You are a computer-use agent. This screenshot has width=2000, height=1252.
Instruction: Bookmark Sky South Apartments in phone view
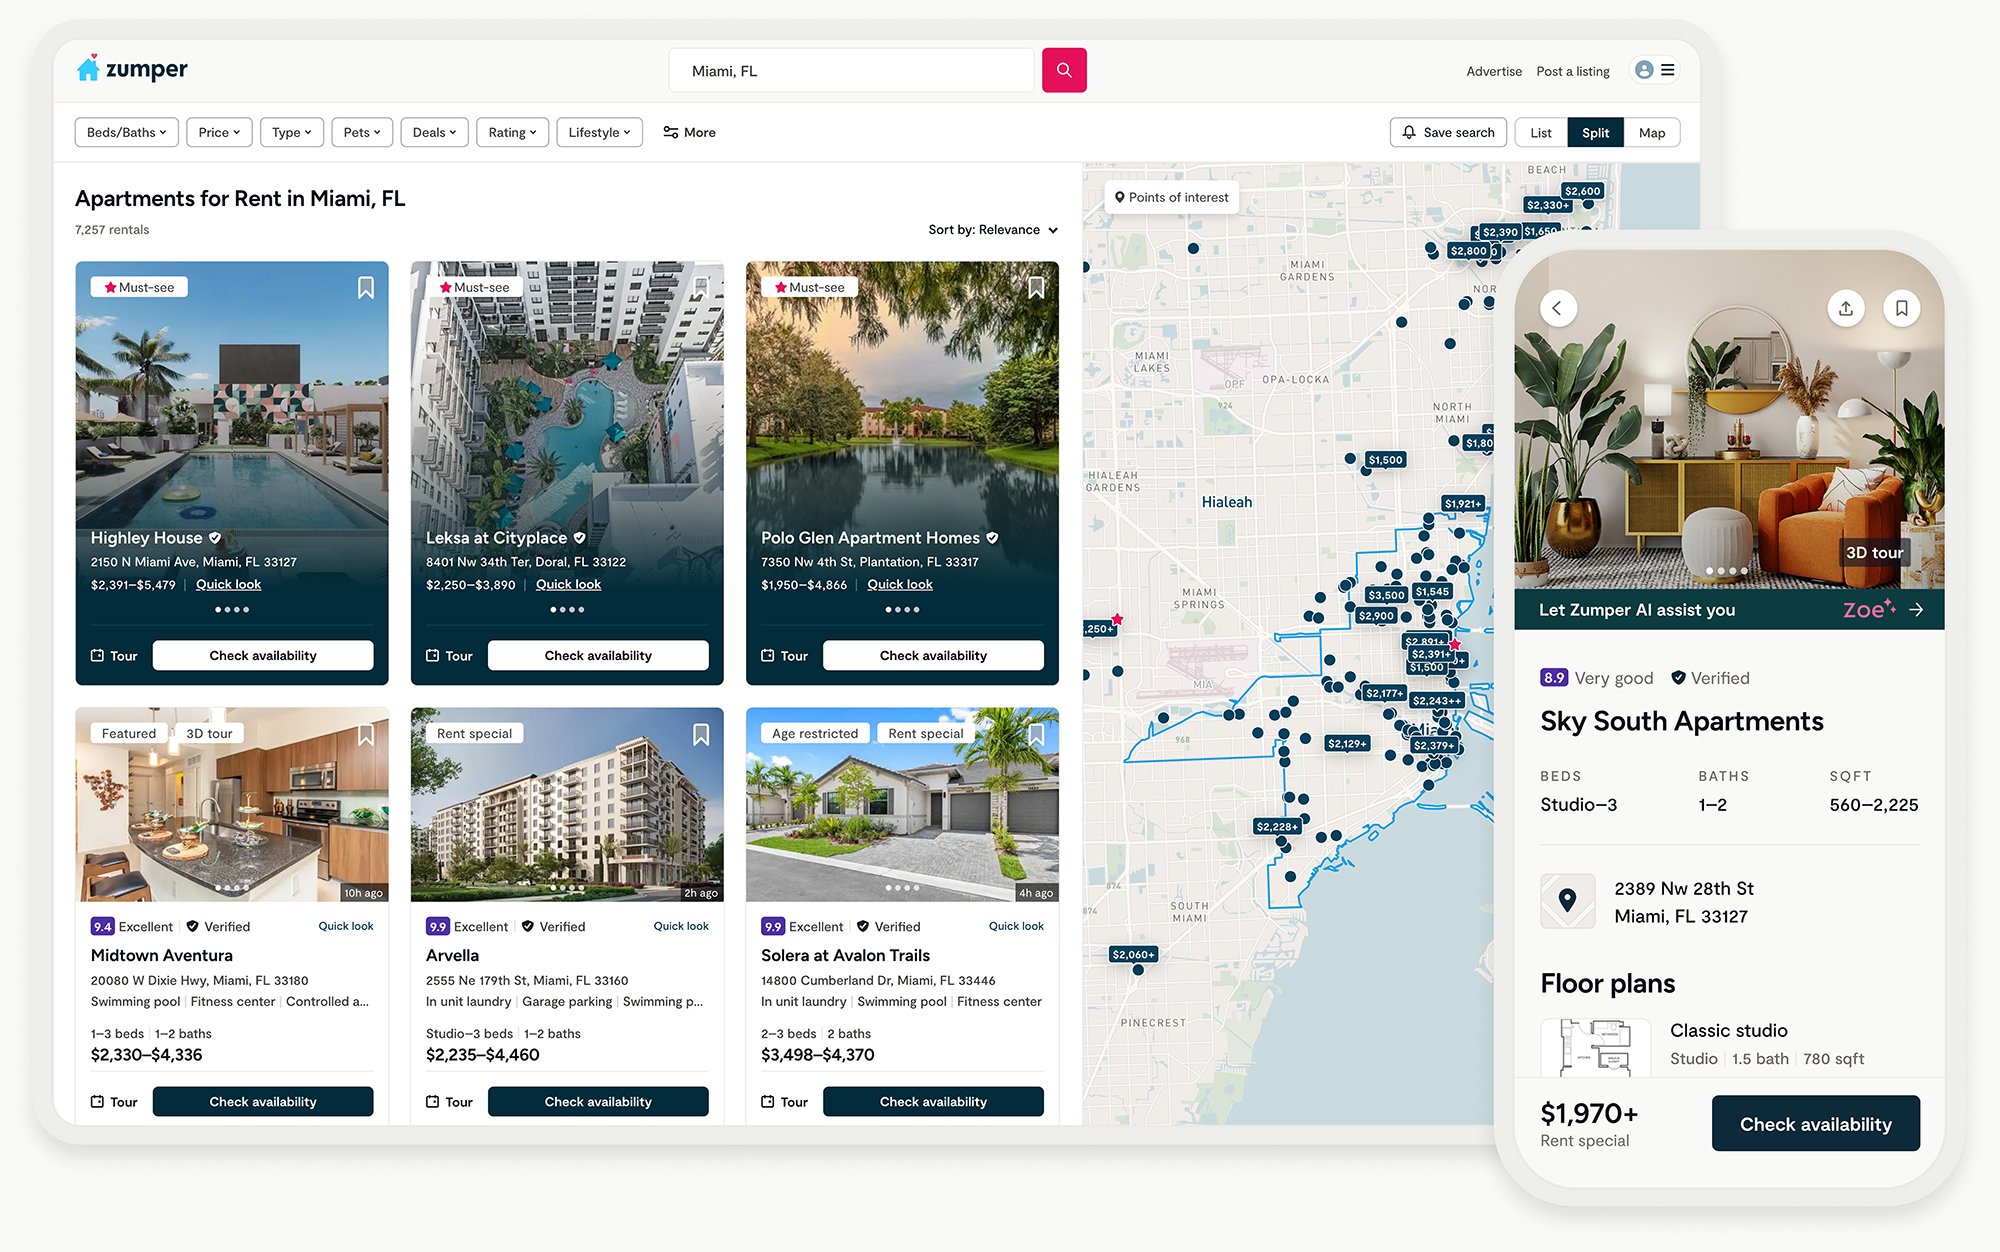click(x=1901, y=308)
